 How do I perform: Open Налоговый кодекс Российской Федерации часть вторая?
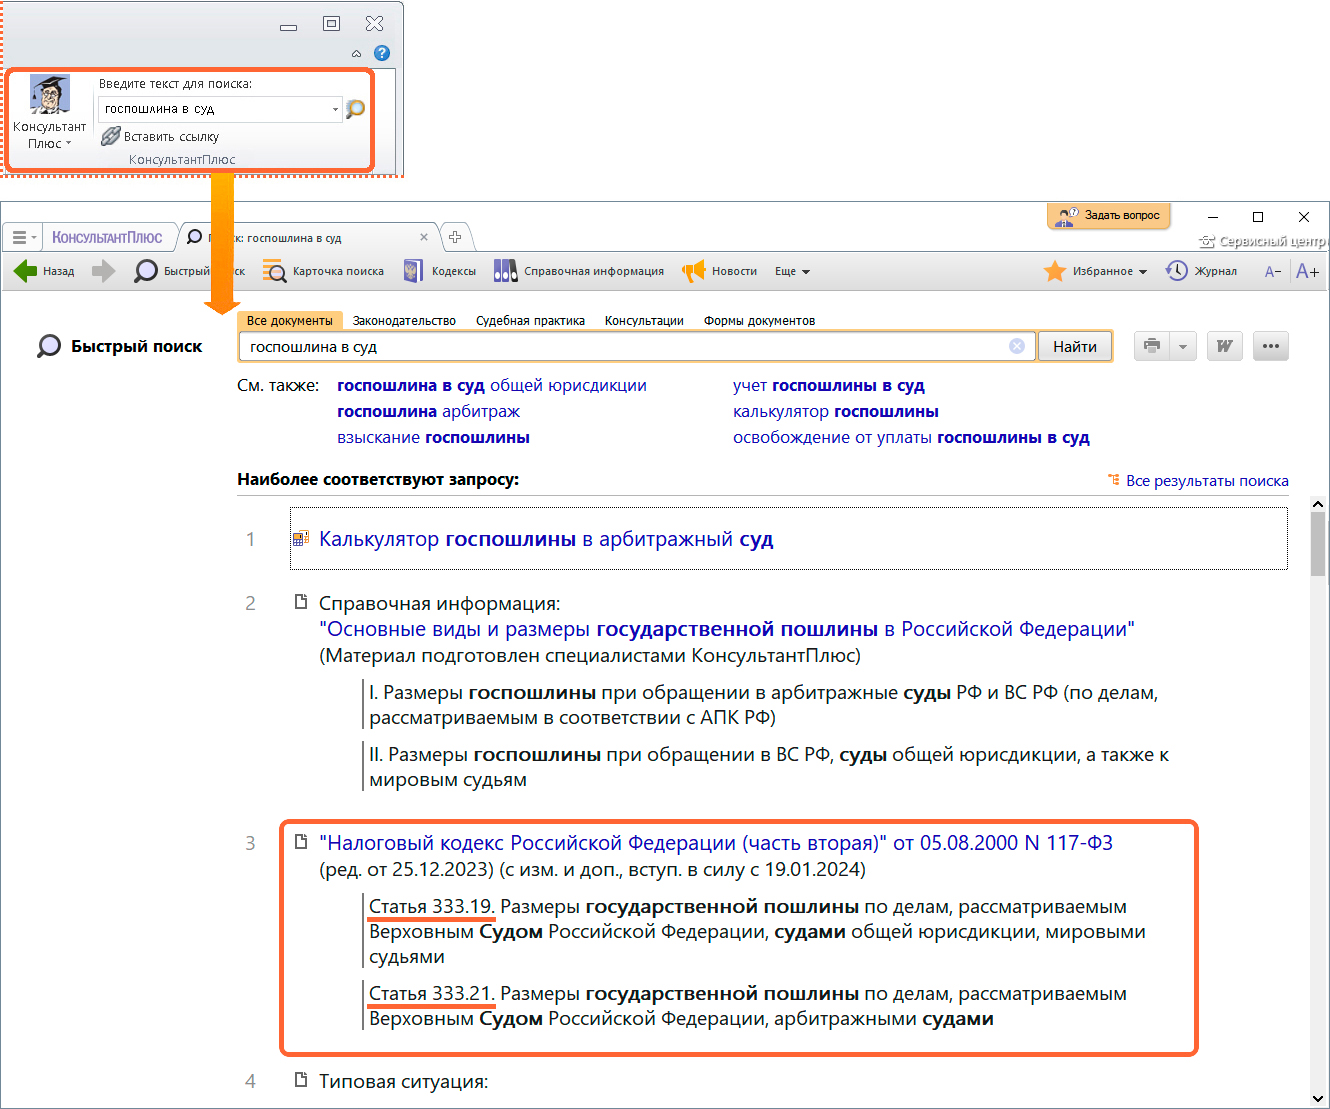pos(716,843)
